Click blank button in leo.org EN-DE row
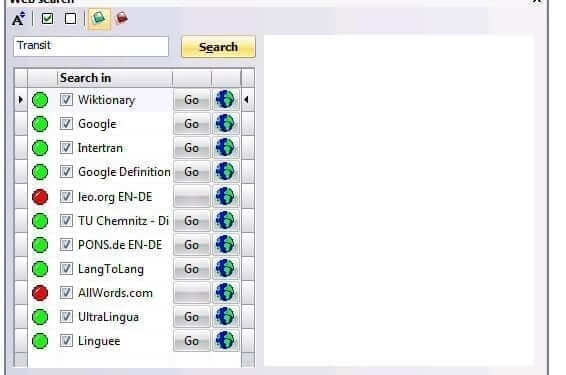Image resolution: width=566 pixels, height=375 pixels. pos(192,197)
